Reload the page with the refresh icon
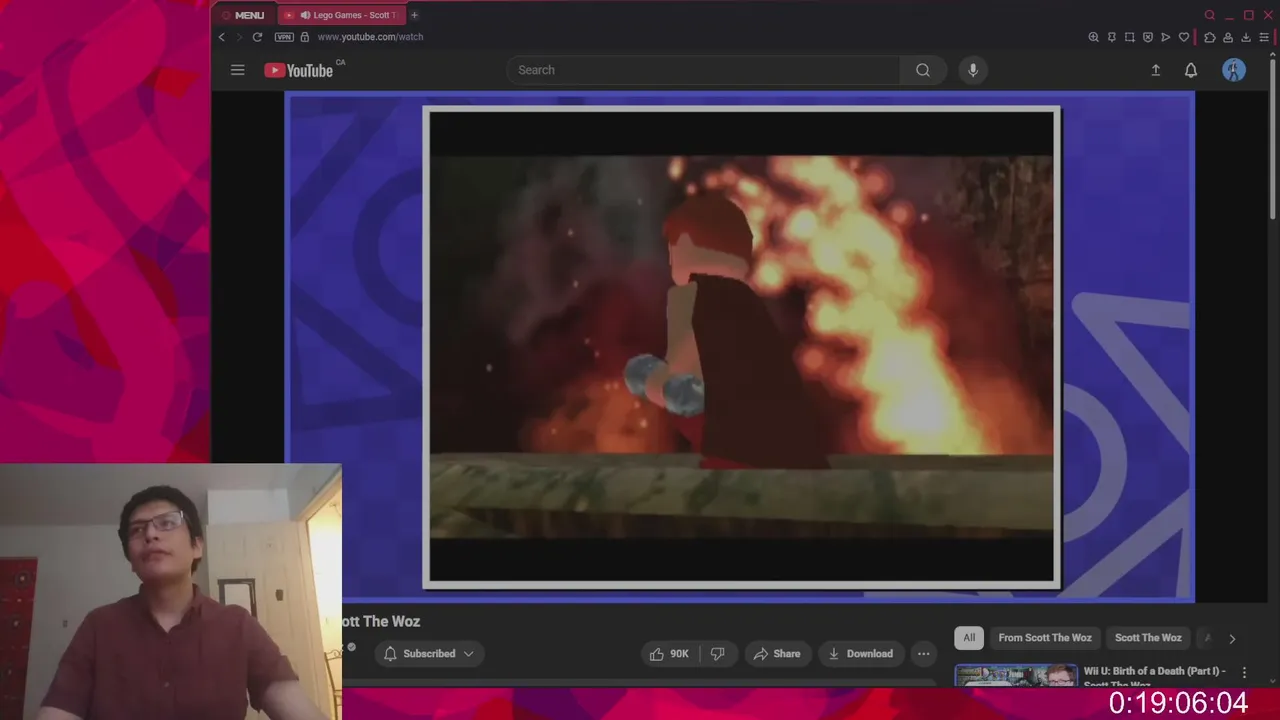 (x=257, y=37)
